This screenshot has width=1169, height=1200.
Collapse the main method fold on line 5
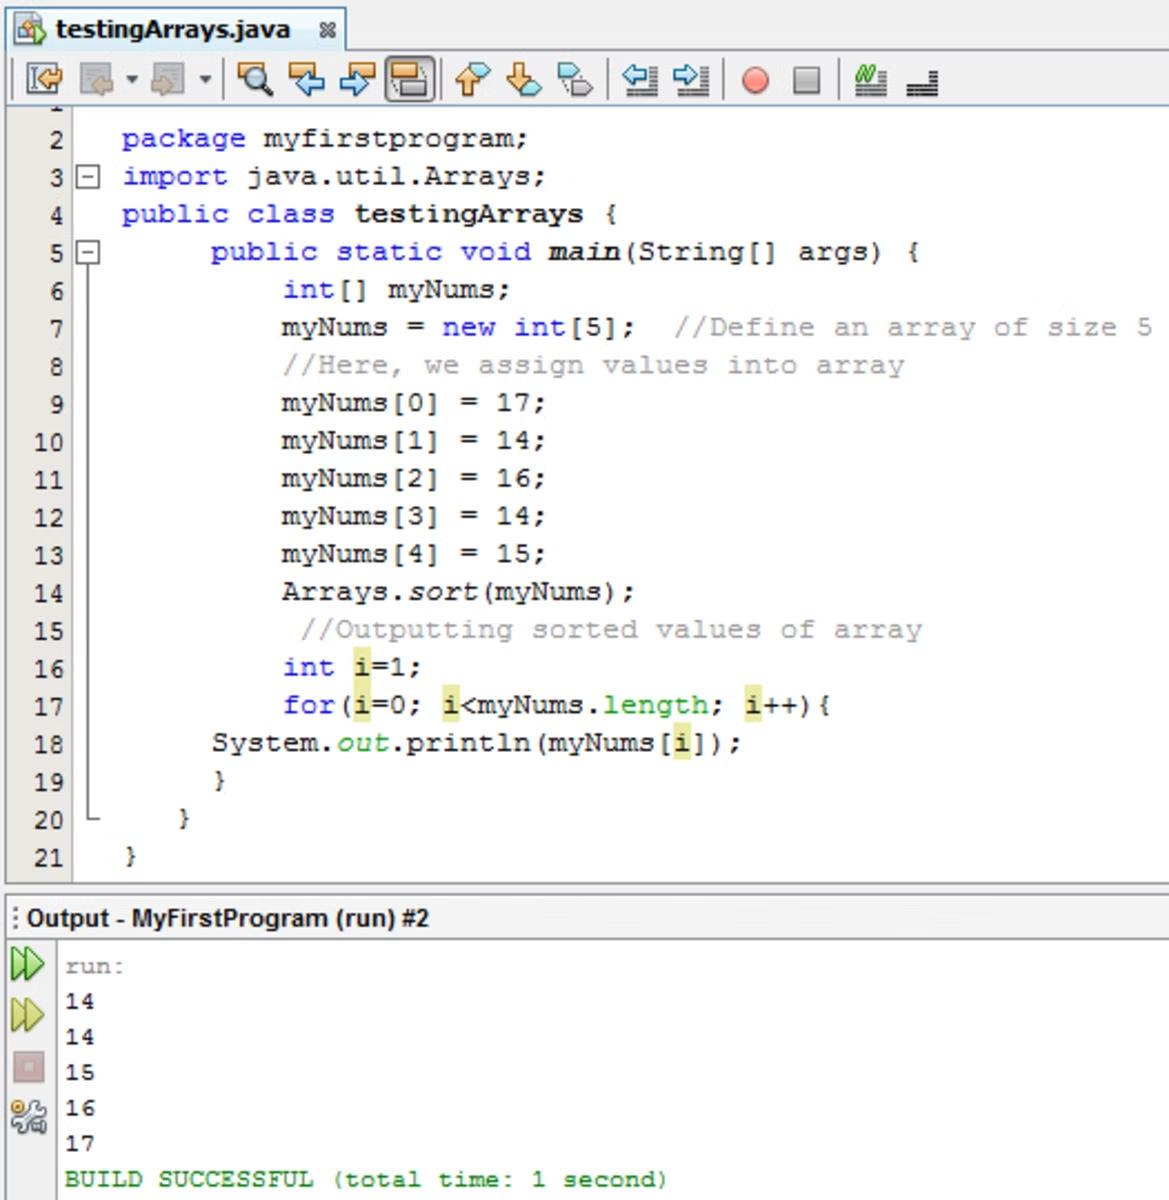click(x=89, y=252)
